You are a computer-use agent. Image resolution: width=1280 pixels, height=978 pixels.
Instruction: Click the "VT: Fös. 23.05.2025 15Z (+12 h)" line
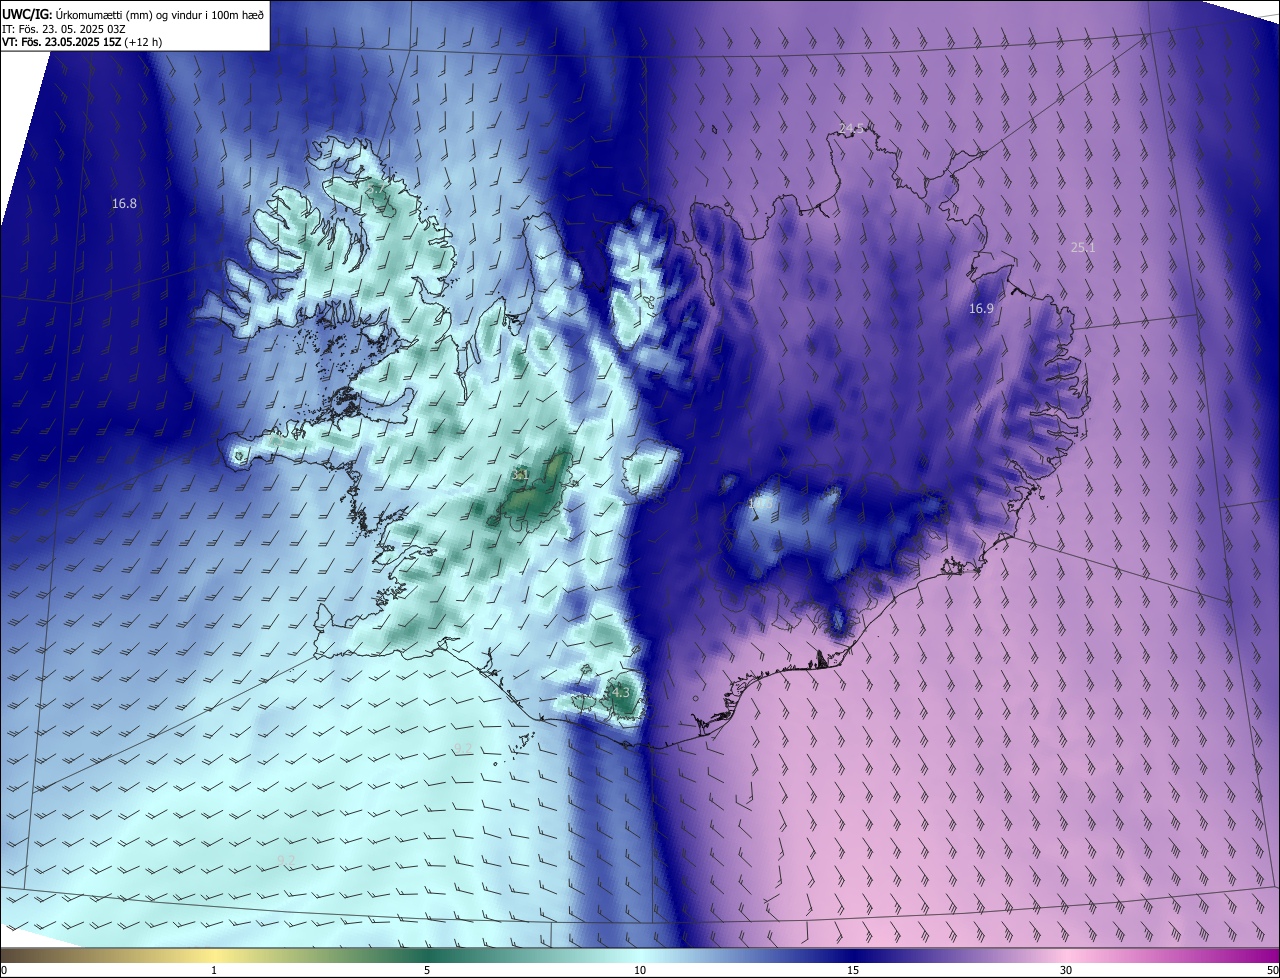click(x=82, y=42)
